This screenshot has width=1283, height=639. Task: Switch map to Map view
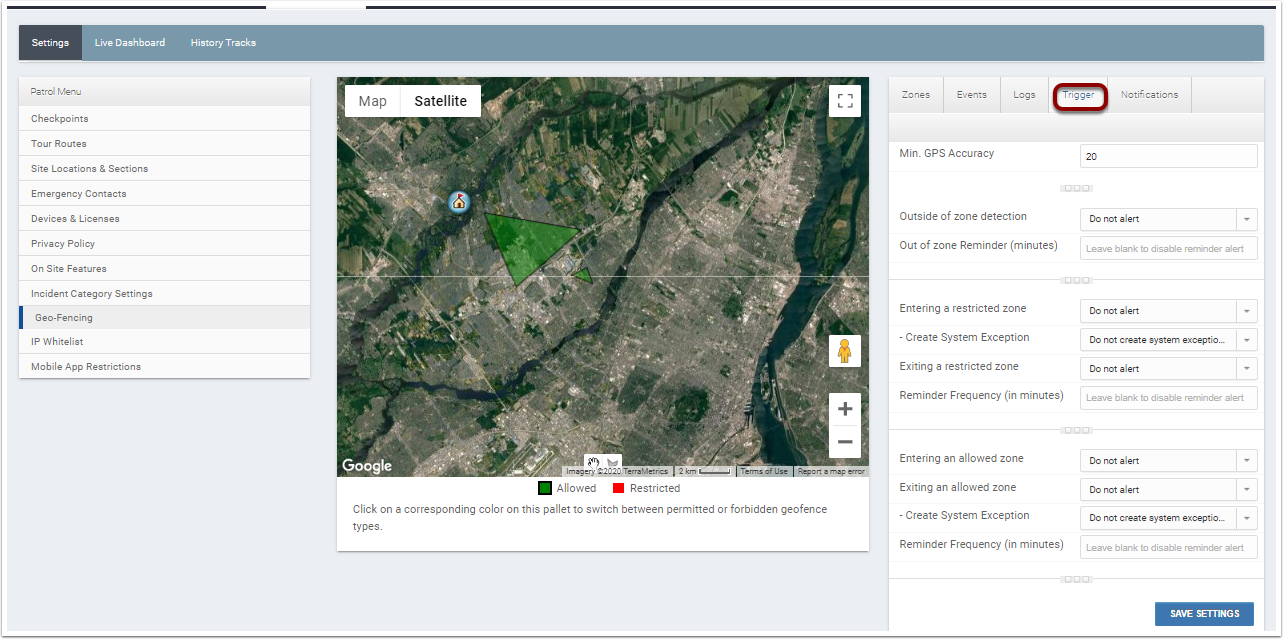click(x=372, y=101)
